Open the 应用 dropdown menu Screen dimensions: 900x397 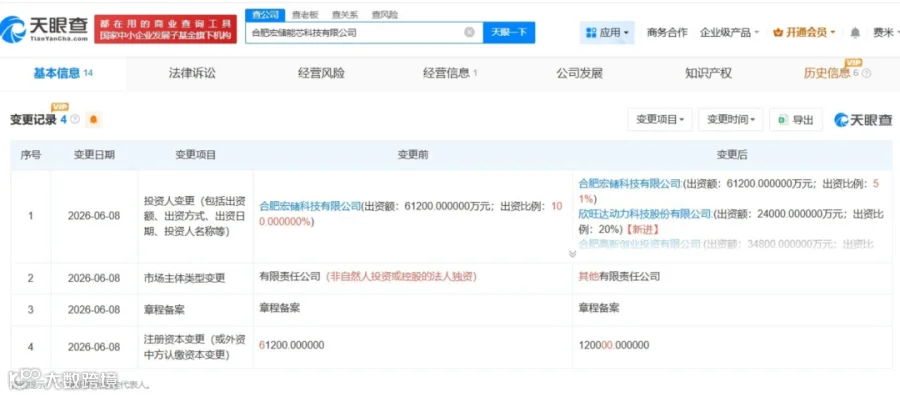607,33
